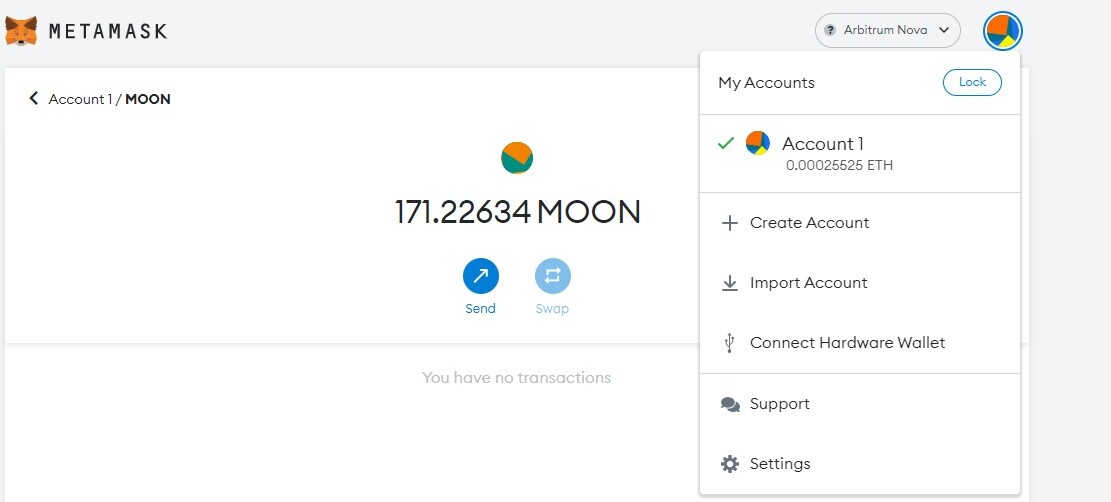Click the green checkmark beside Account 1

click(x=726, y=143)
